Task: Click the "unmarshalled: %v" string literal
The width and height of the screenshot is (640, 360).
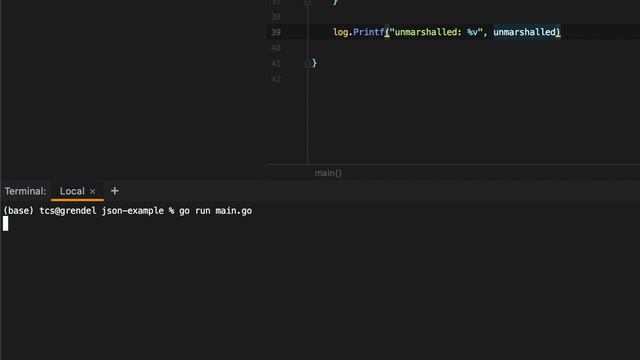Action: click(436, 32)
